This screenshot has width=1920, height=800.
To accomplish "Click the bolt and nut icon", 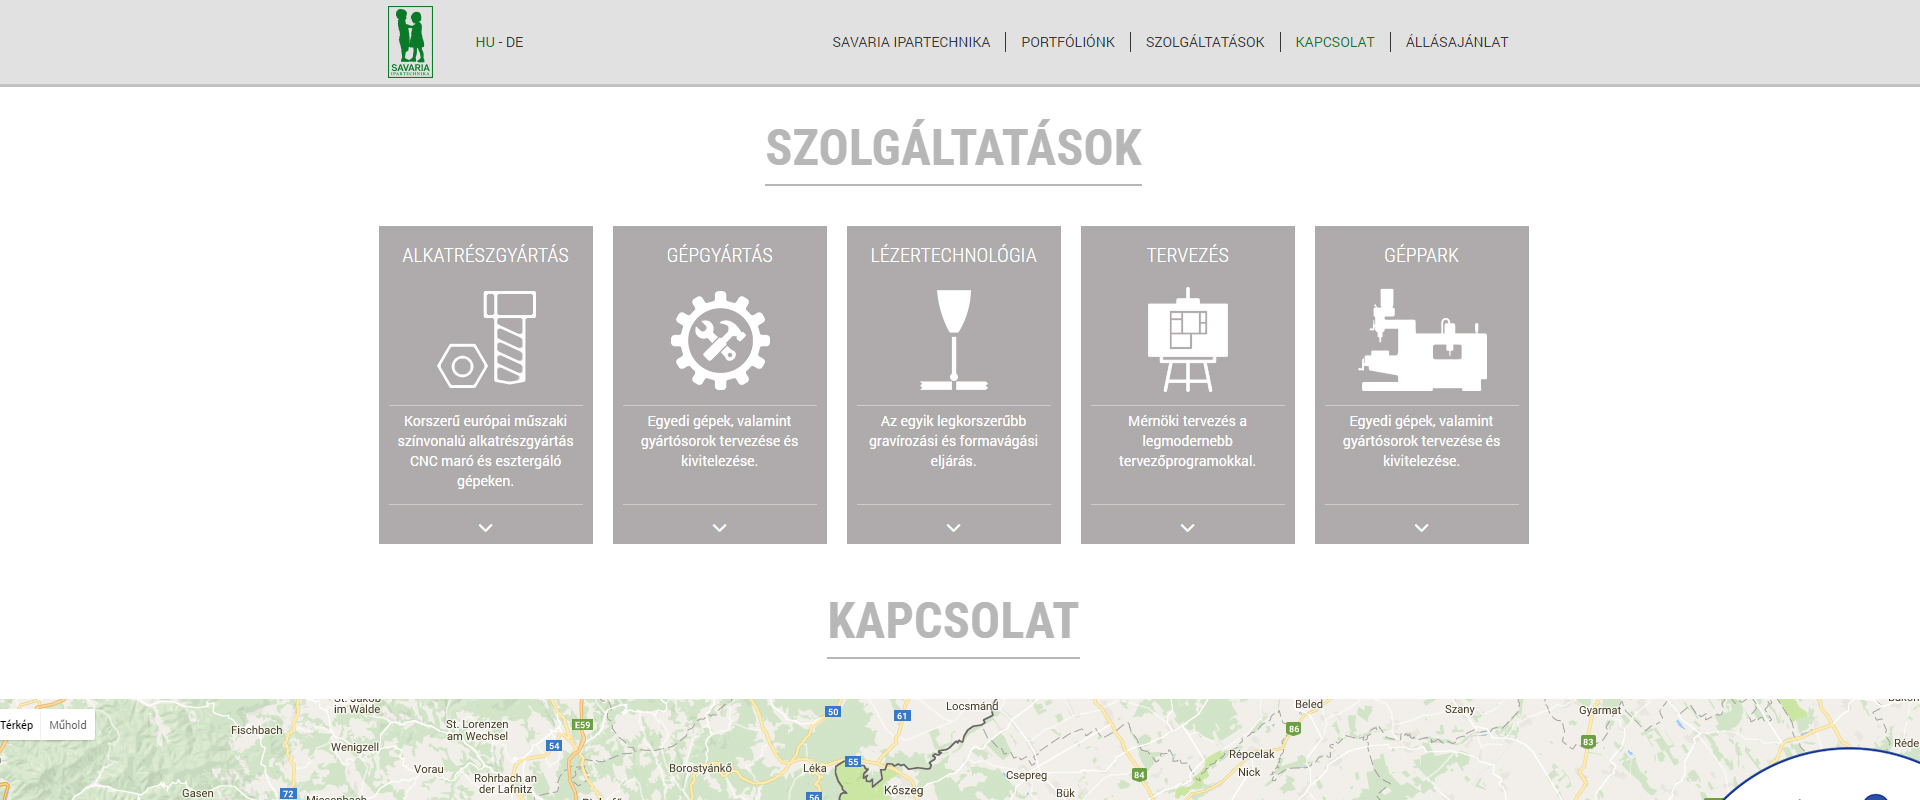I will [486, 339].
